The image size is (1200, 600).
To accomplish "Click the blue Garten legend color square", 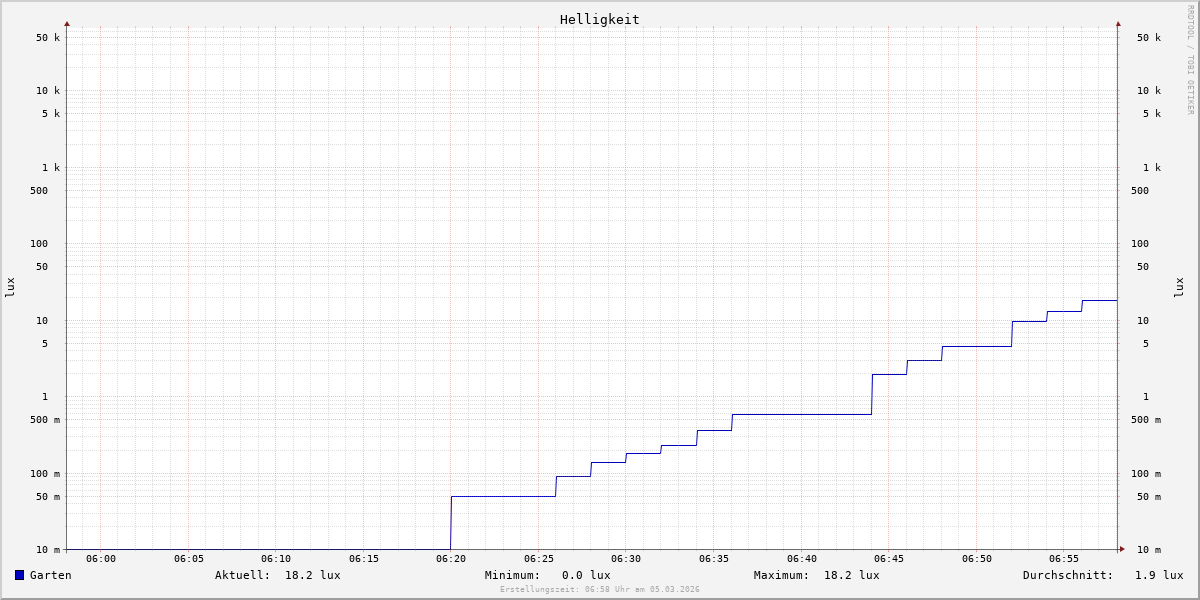I will pos(19,575).
